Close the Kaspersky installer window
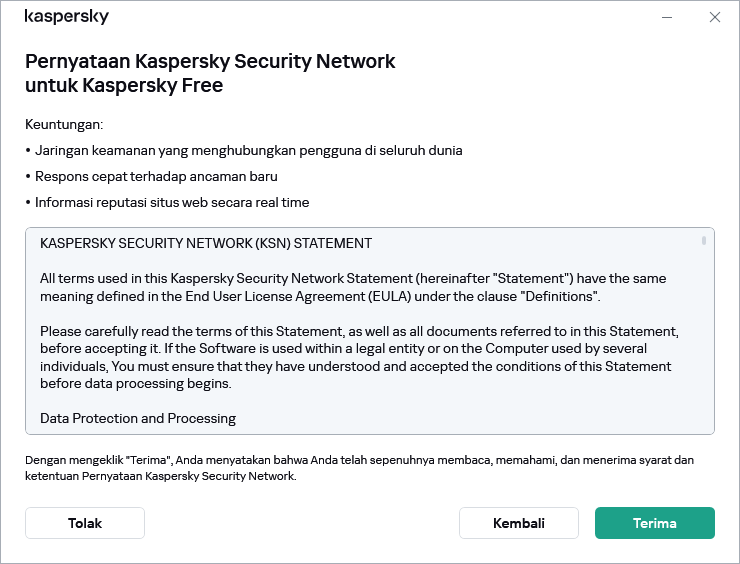Image resolution: width=740 pixels, height=564 pixels. coord(714,17)
